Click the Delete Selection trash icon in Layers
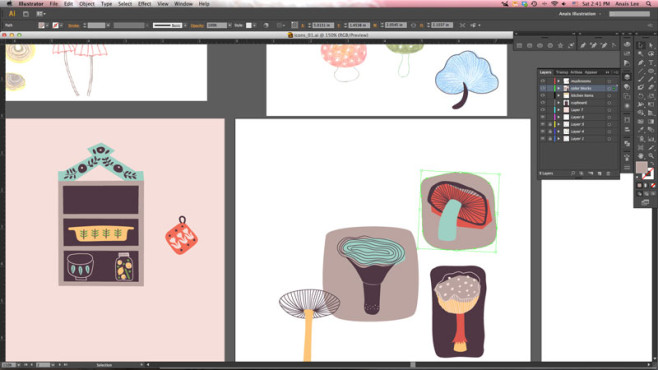658x370 pixels. (608, 173)
